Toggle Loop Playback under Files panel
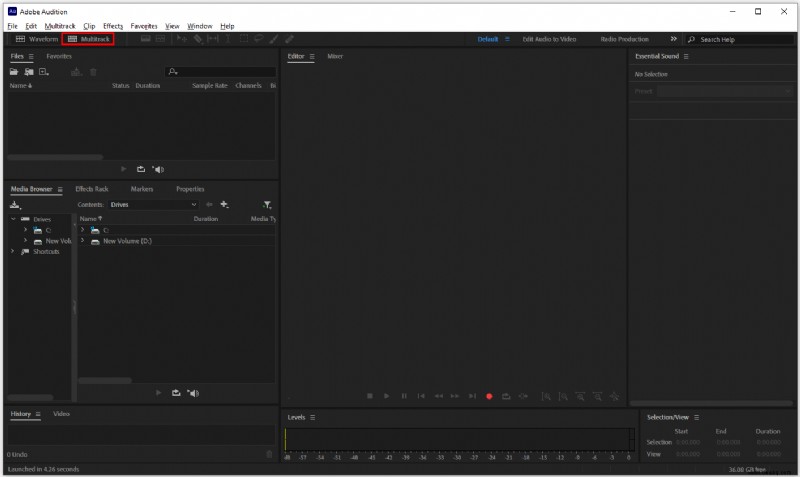 (141, 169)
